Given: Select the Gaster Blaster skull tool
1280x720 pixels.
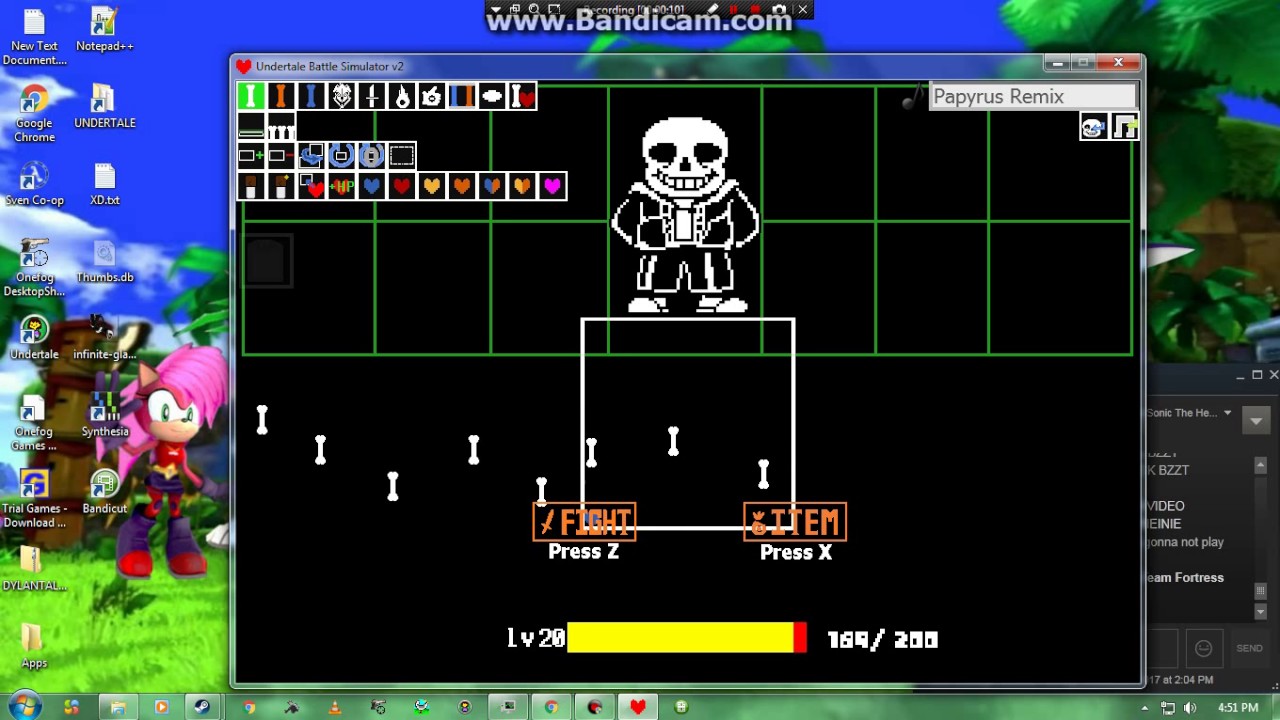Looking at the screenshot, I should point(342,96).
